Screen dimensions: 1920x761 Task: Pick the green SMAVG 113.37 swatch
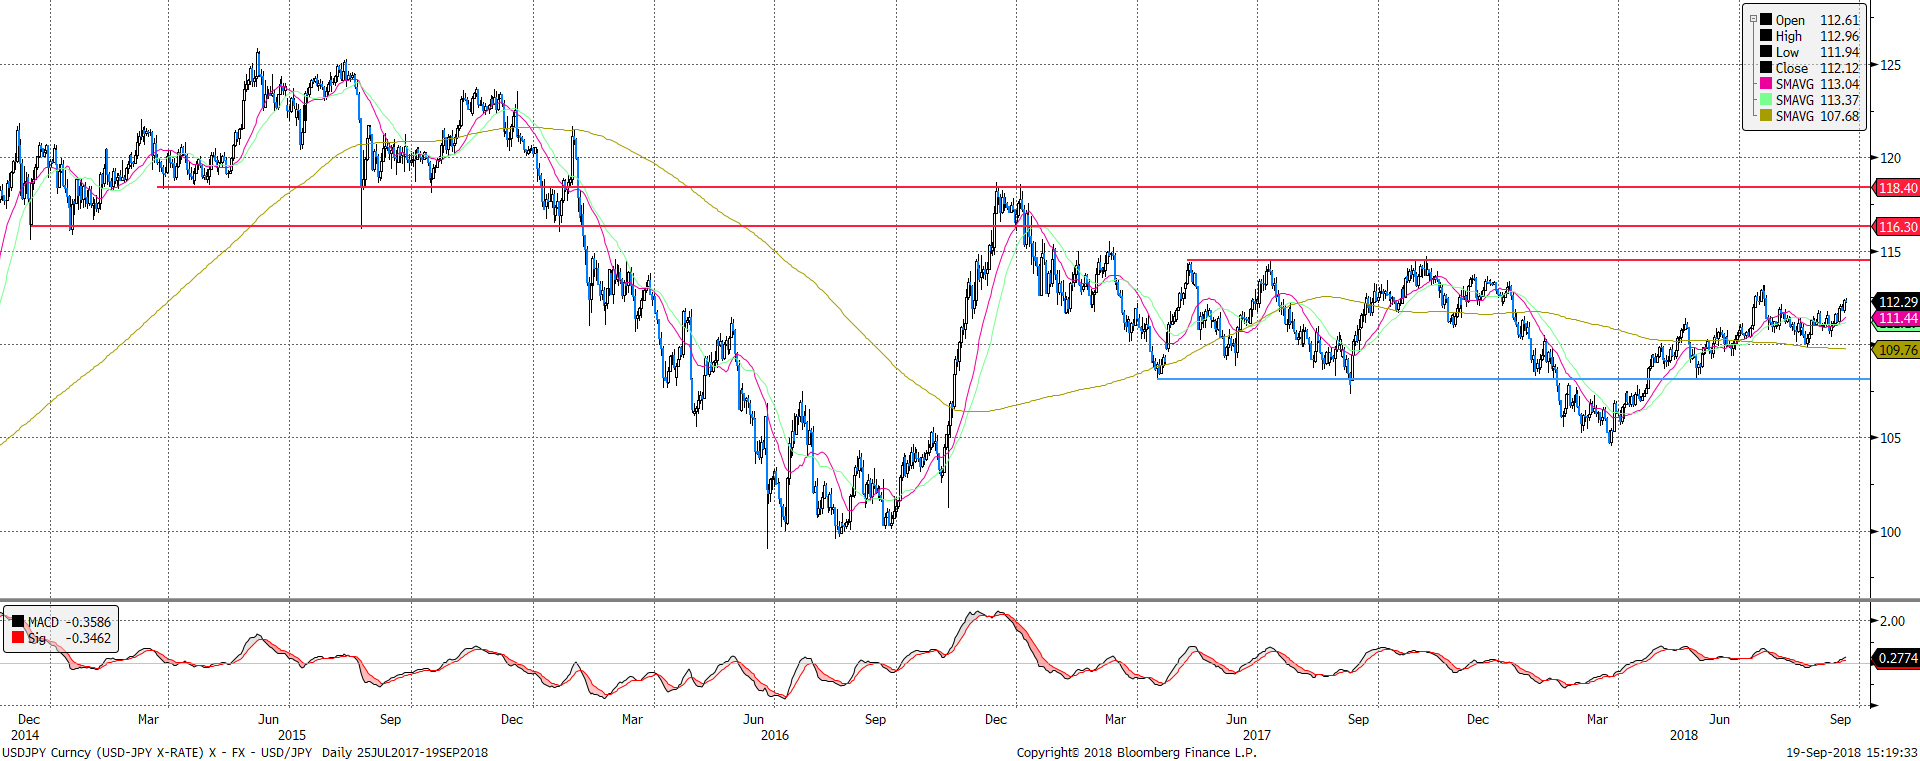pyautogui.click(x=1766, y=99)
